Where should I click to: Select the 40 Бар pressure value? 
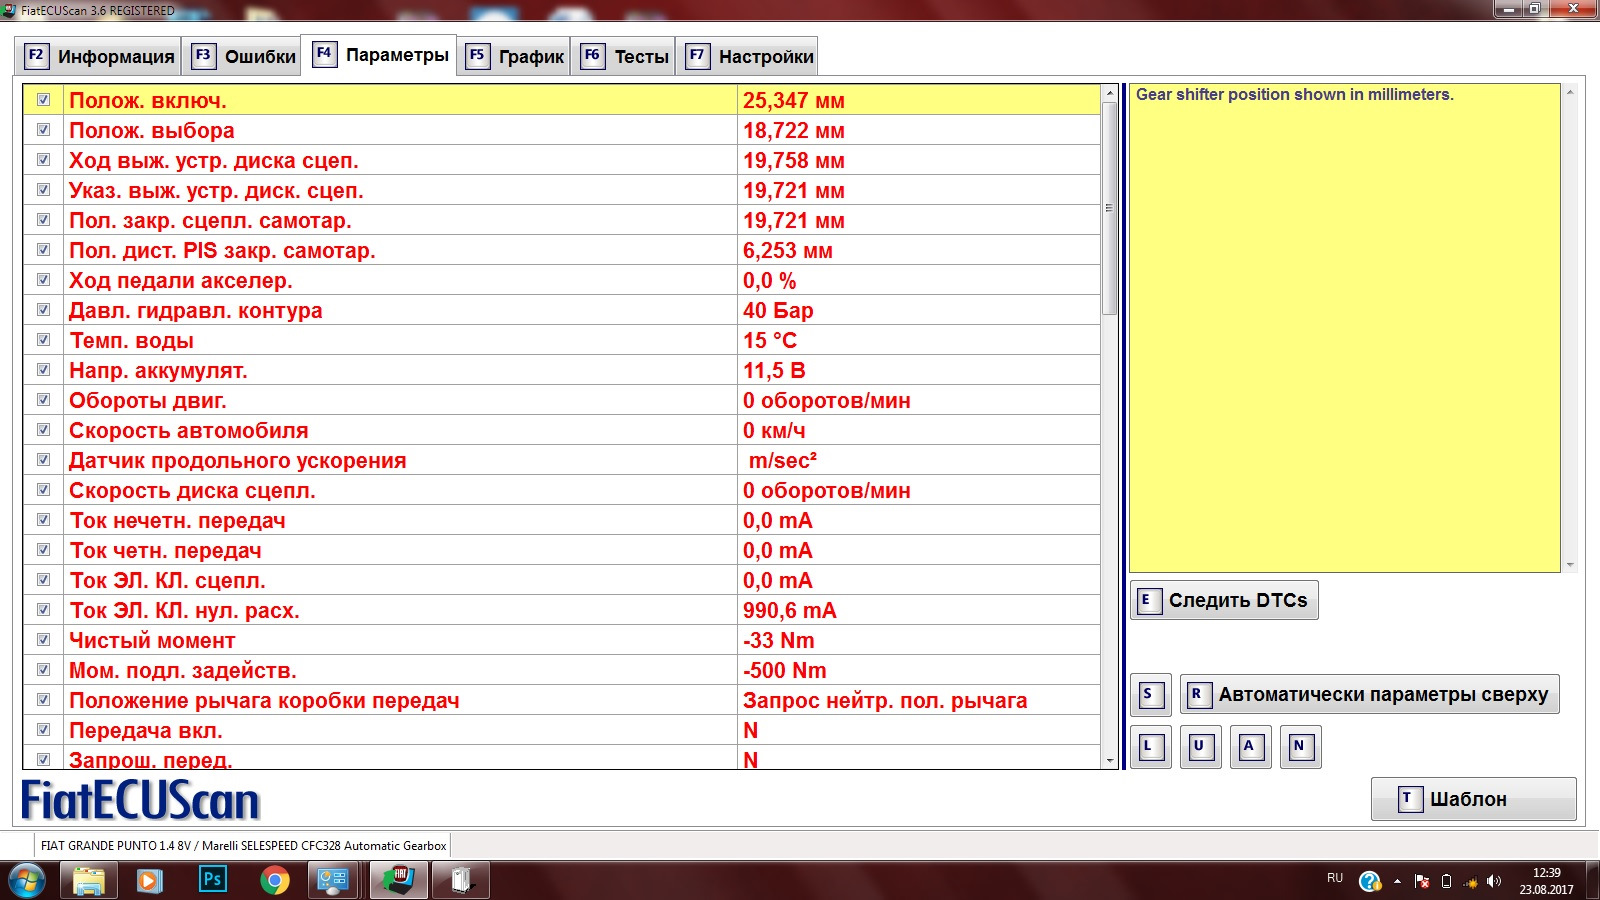778,310
